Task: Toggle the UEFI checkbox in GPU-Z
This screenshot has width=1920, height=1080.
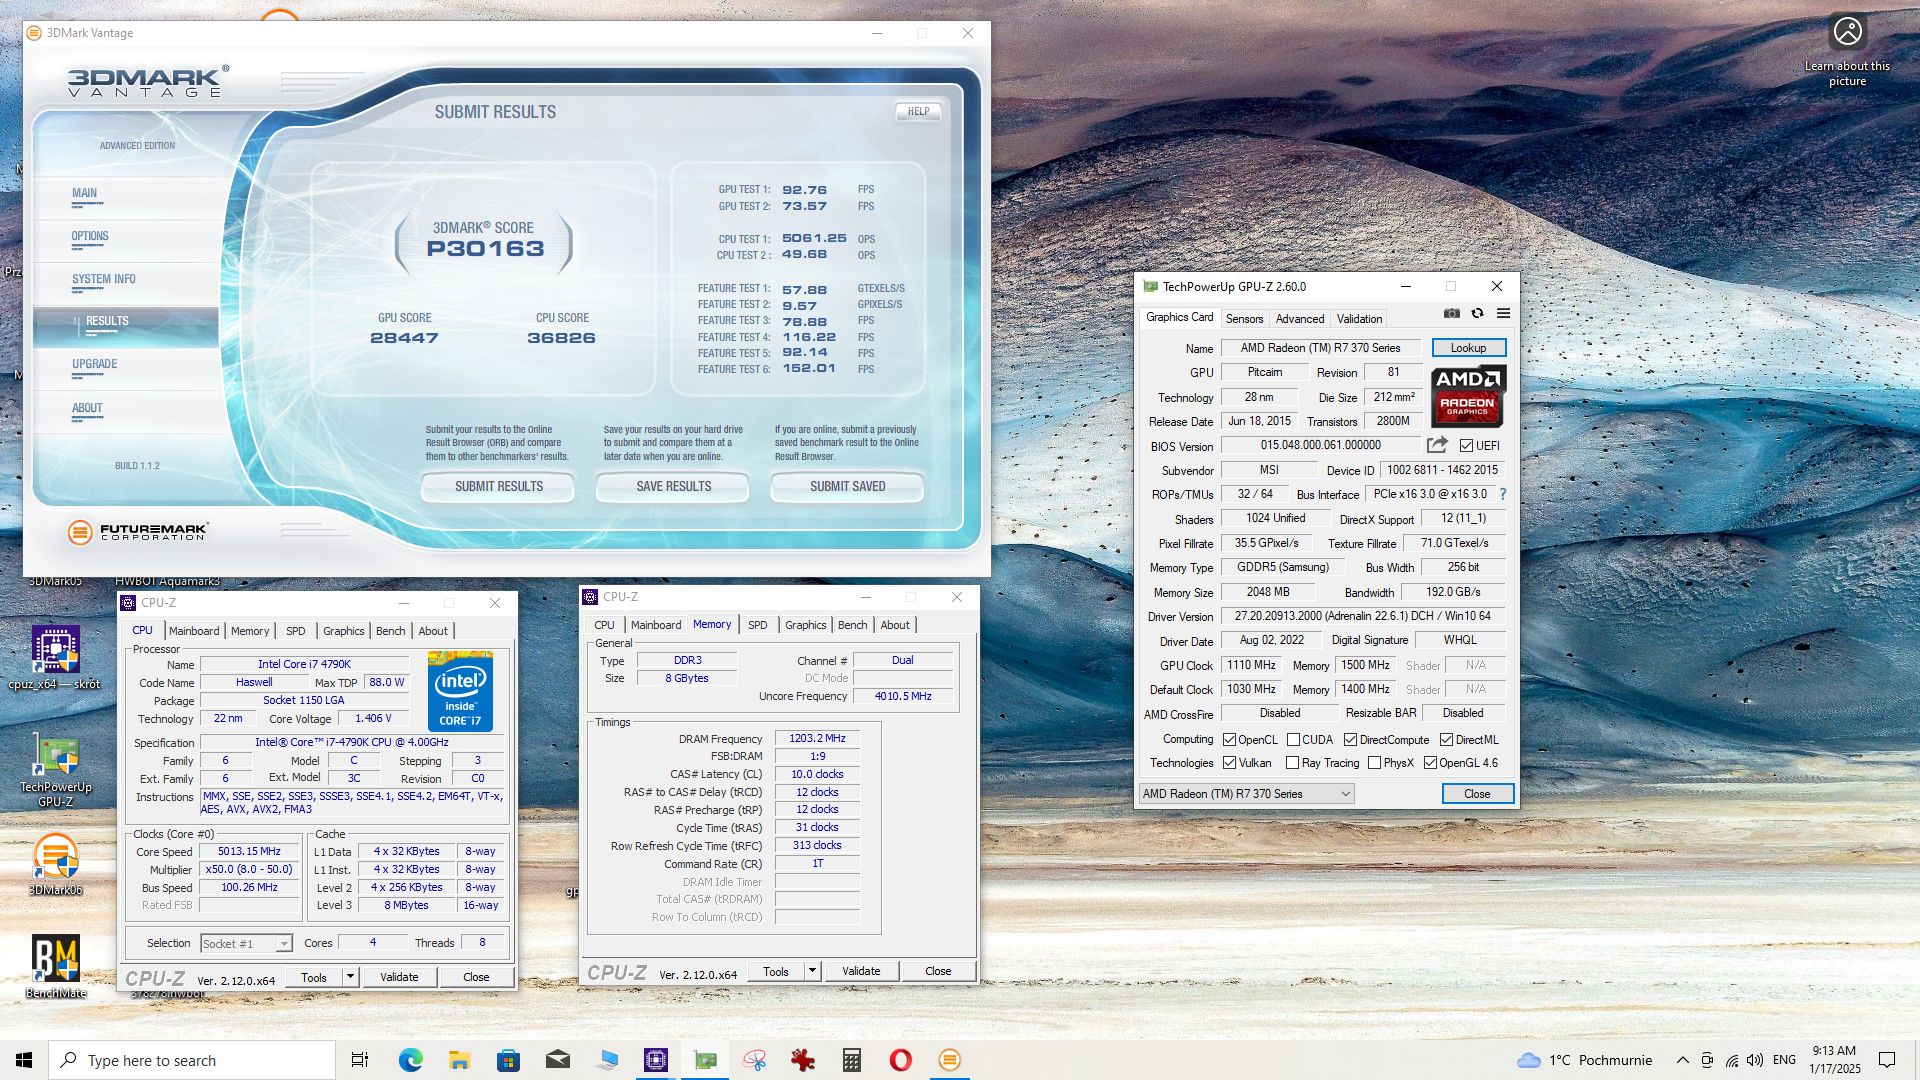Action: click(1466, 446)
